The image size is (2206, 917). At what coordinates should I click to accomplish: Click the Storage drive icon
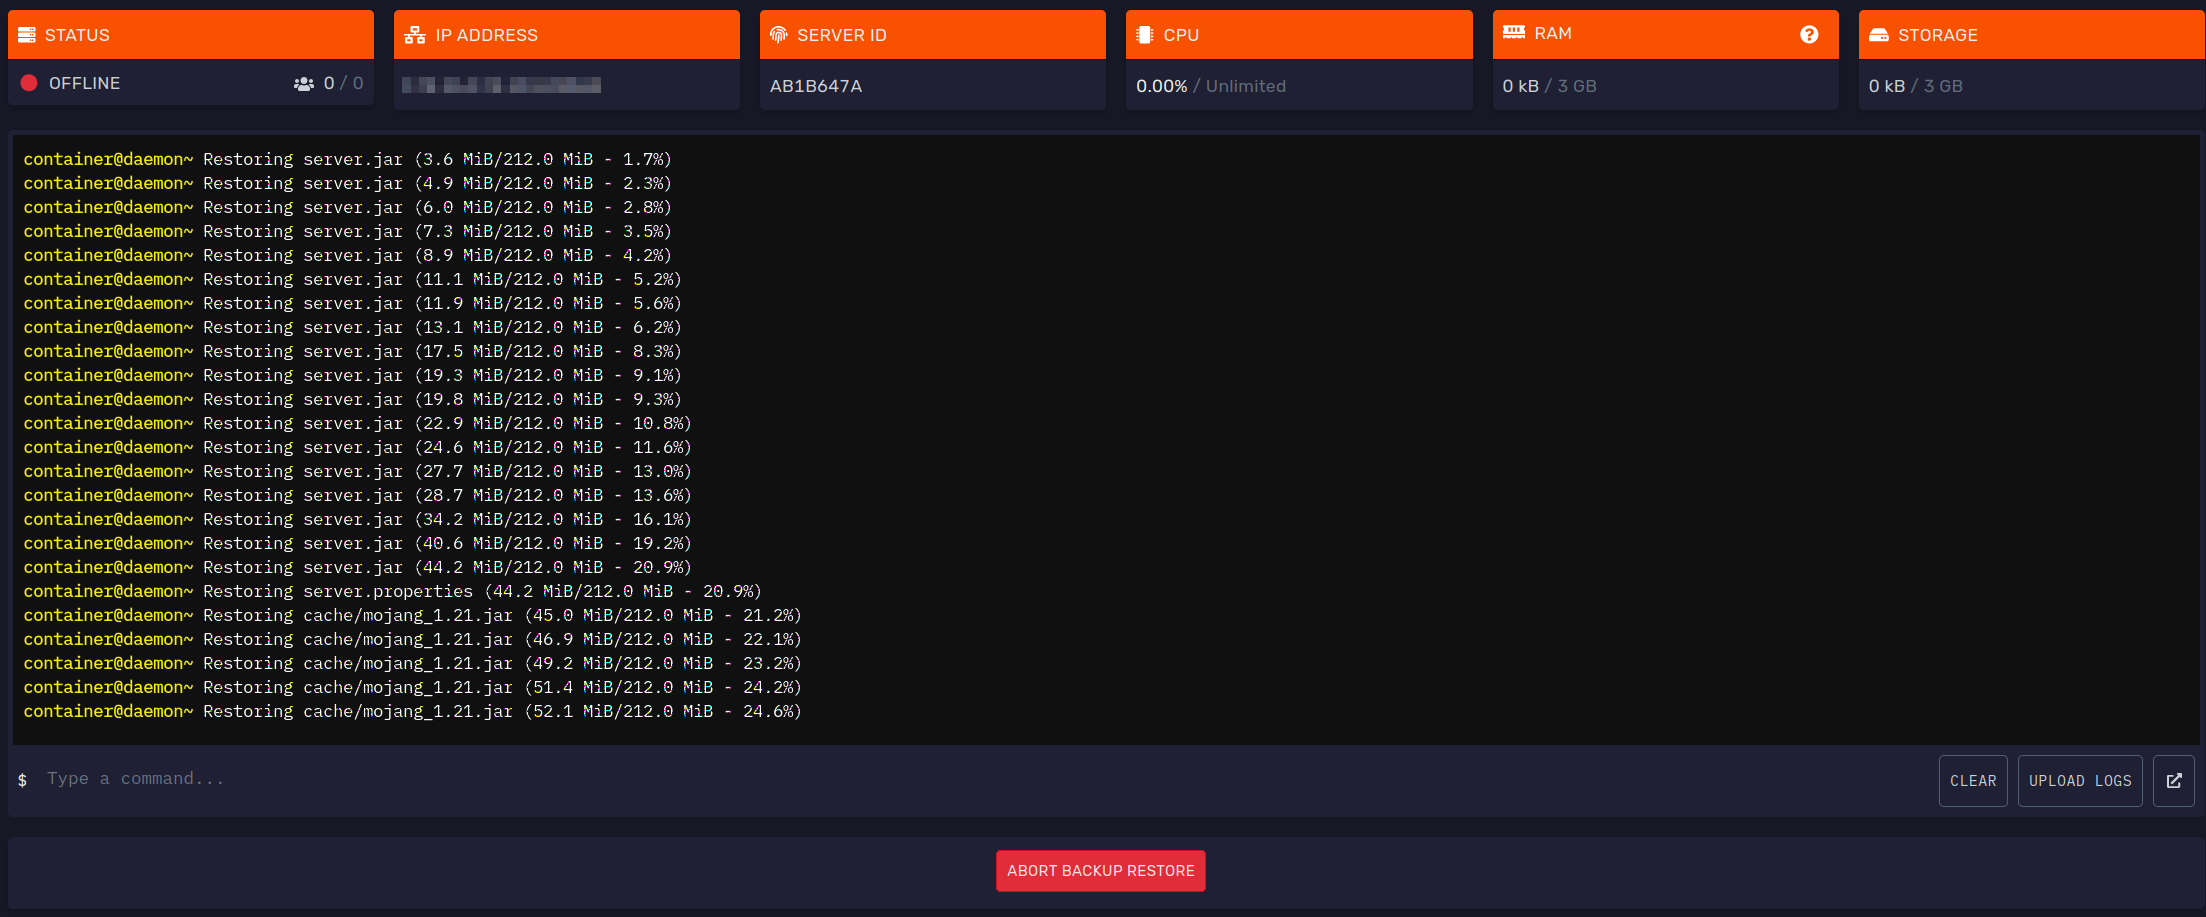point(1878,34)
